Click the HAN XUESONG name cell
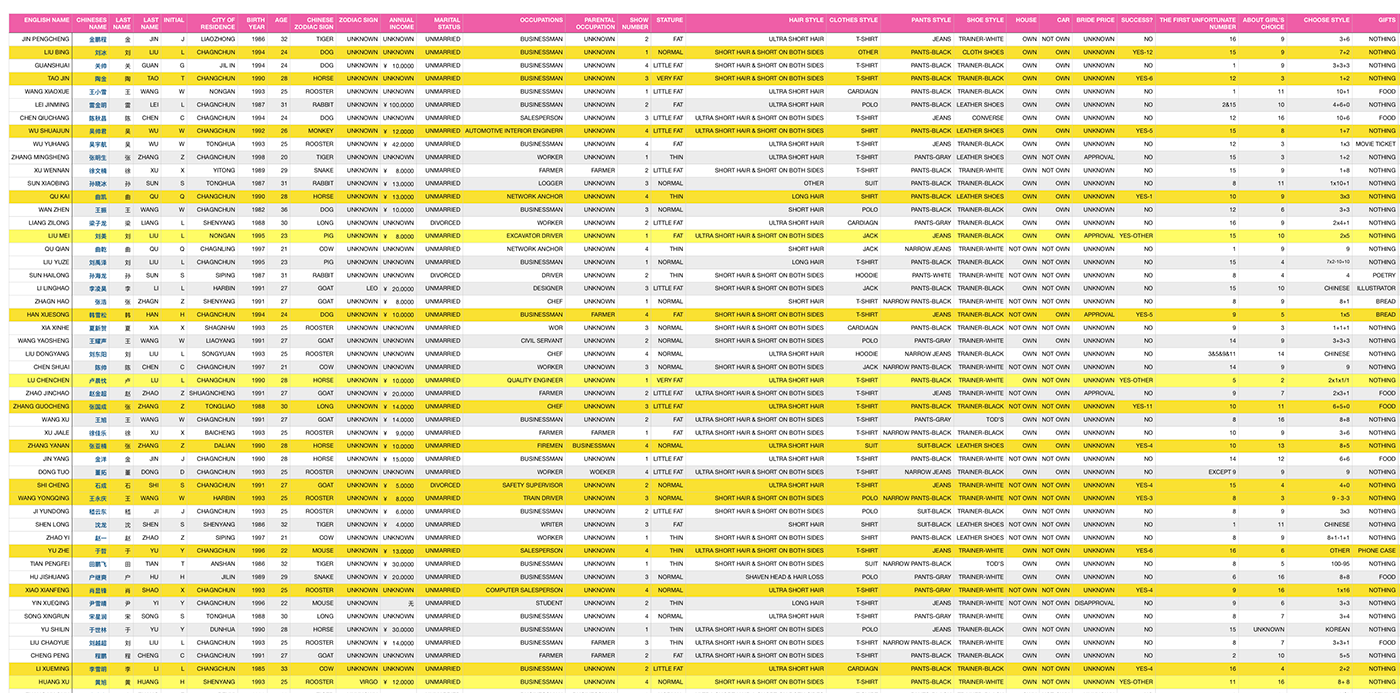The image size is (1400, 693). pos(49,315)
